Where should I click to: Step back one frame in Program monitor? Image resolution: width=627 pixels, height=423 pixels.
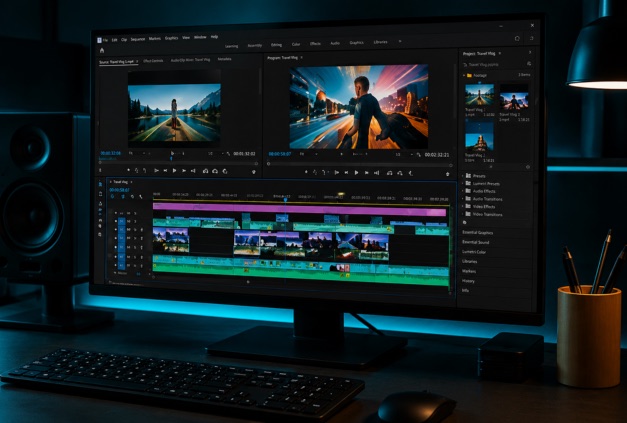[x=347, y=173]
